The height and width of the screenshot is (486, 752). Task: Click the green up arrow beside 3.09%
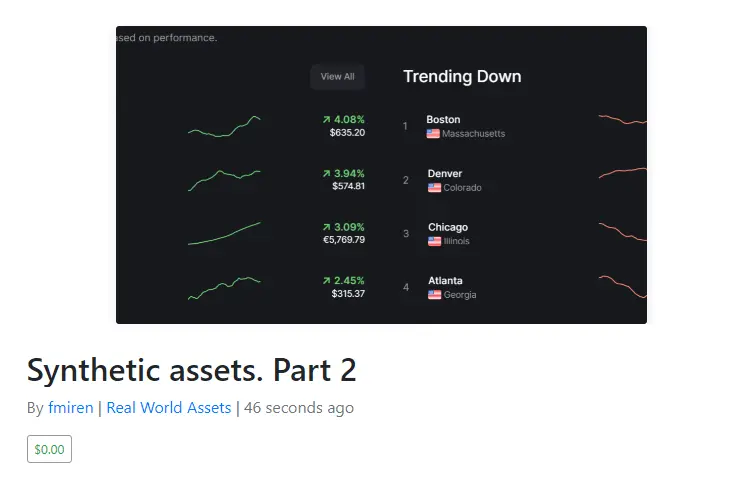(327, 227)
